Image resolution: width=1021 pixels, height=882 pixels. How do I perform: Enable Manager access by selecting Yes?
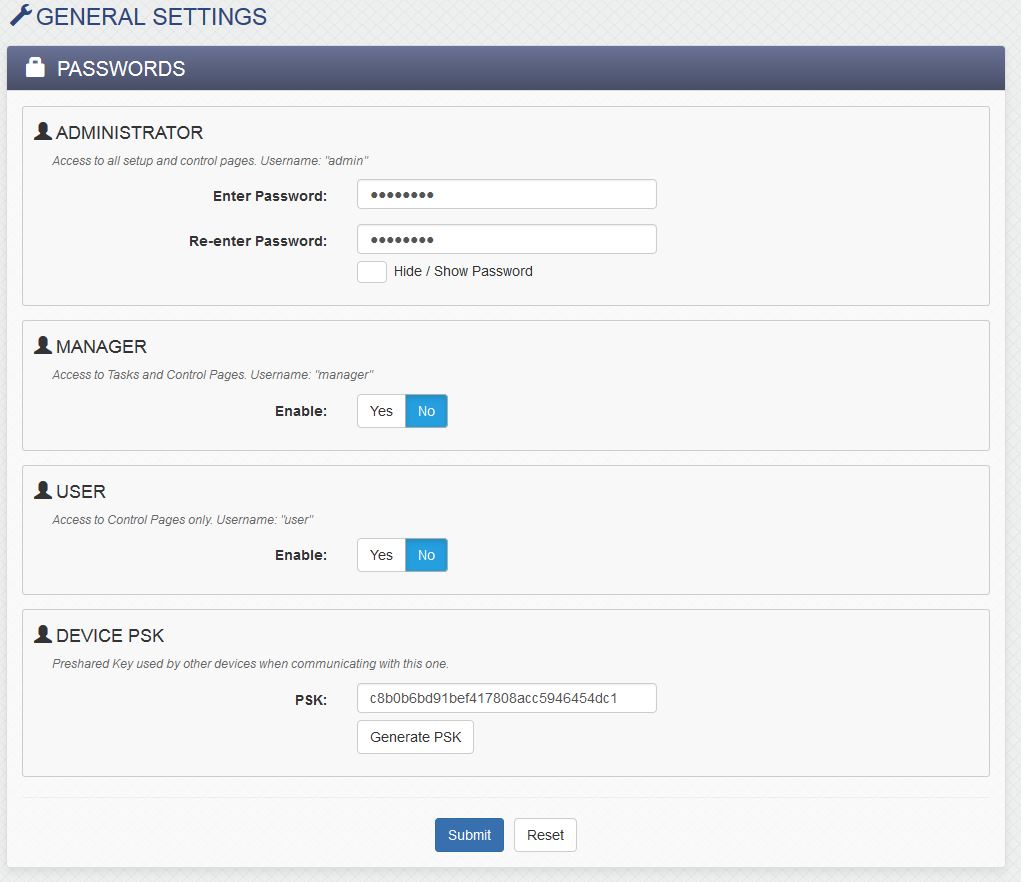click(x=380, y=410)
